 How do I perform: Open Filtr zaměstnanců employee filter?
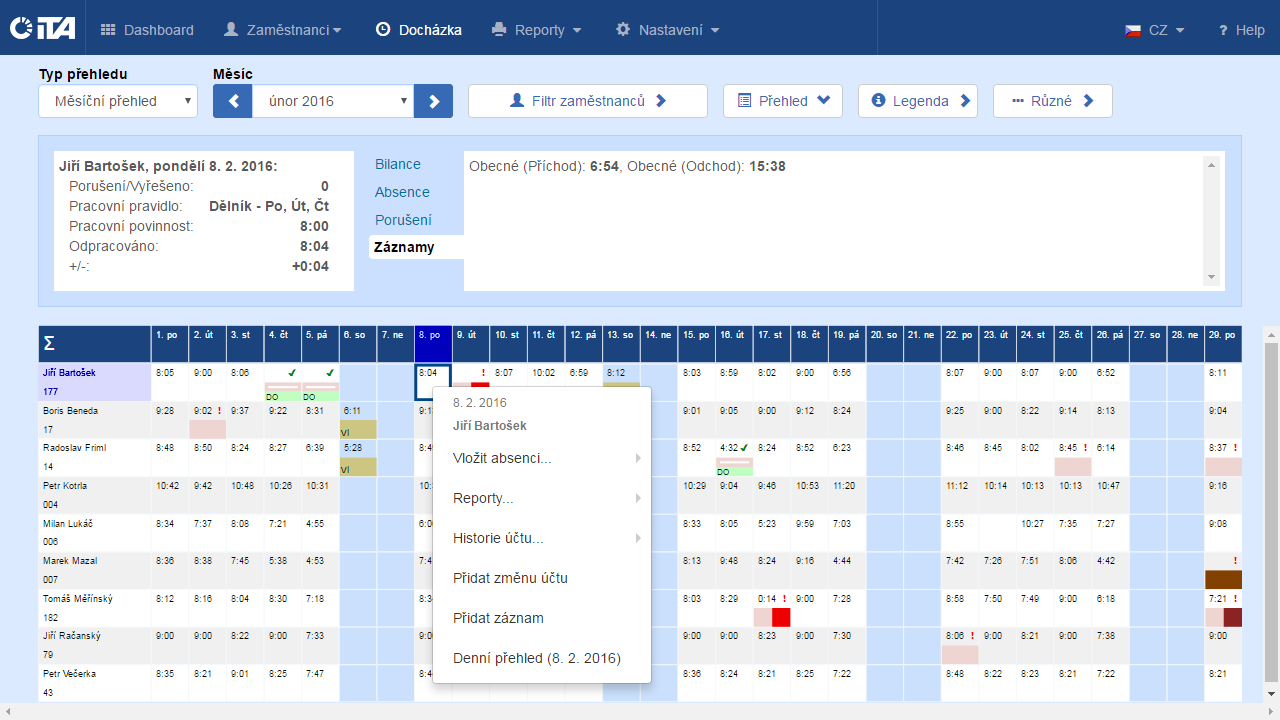click(x=587, y=101)
